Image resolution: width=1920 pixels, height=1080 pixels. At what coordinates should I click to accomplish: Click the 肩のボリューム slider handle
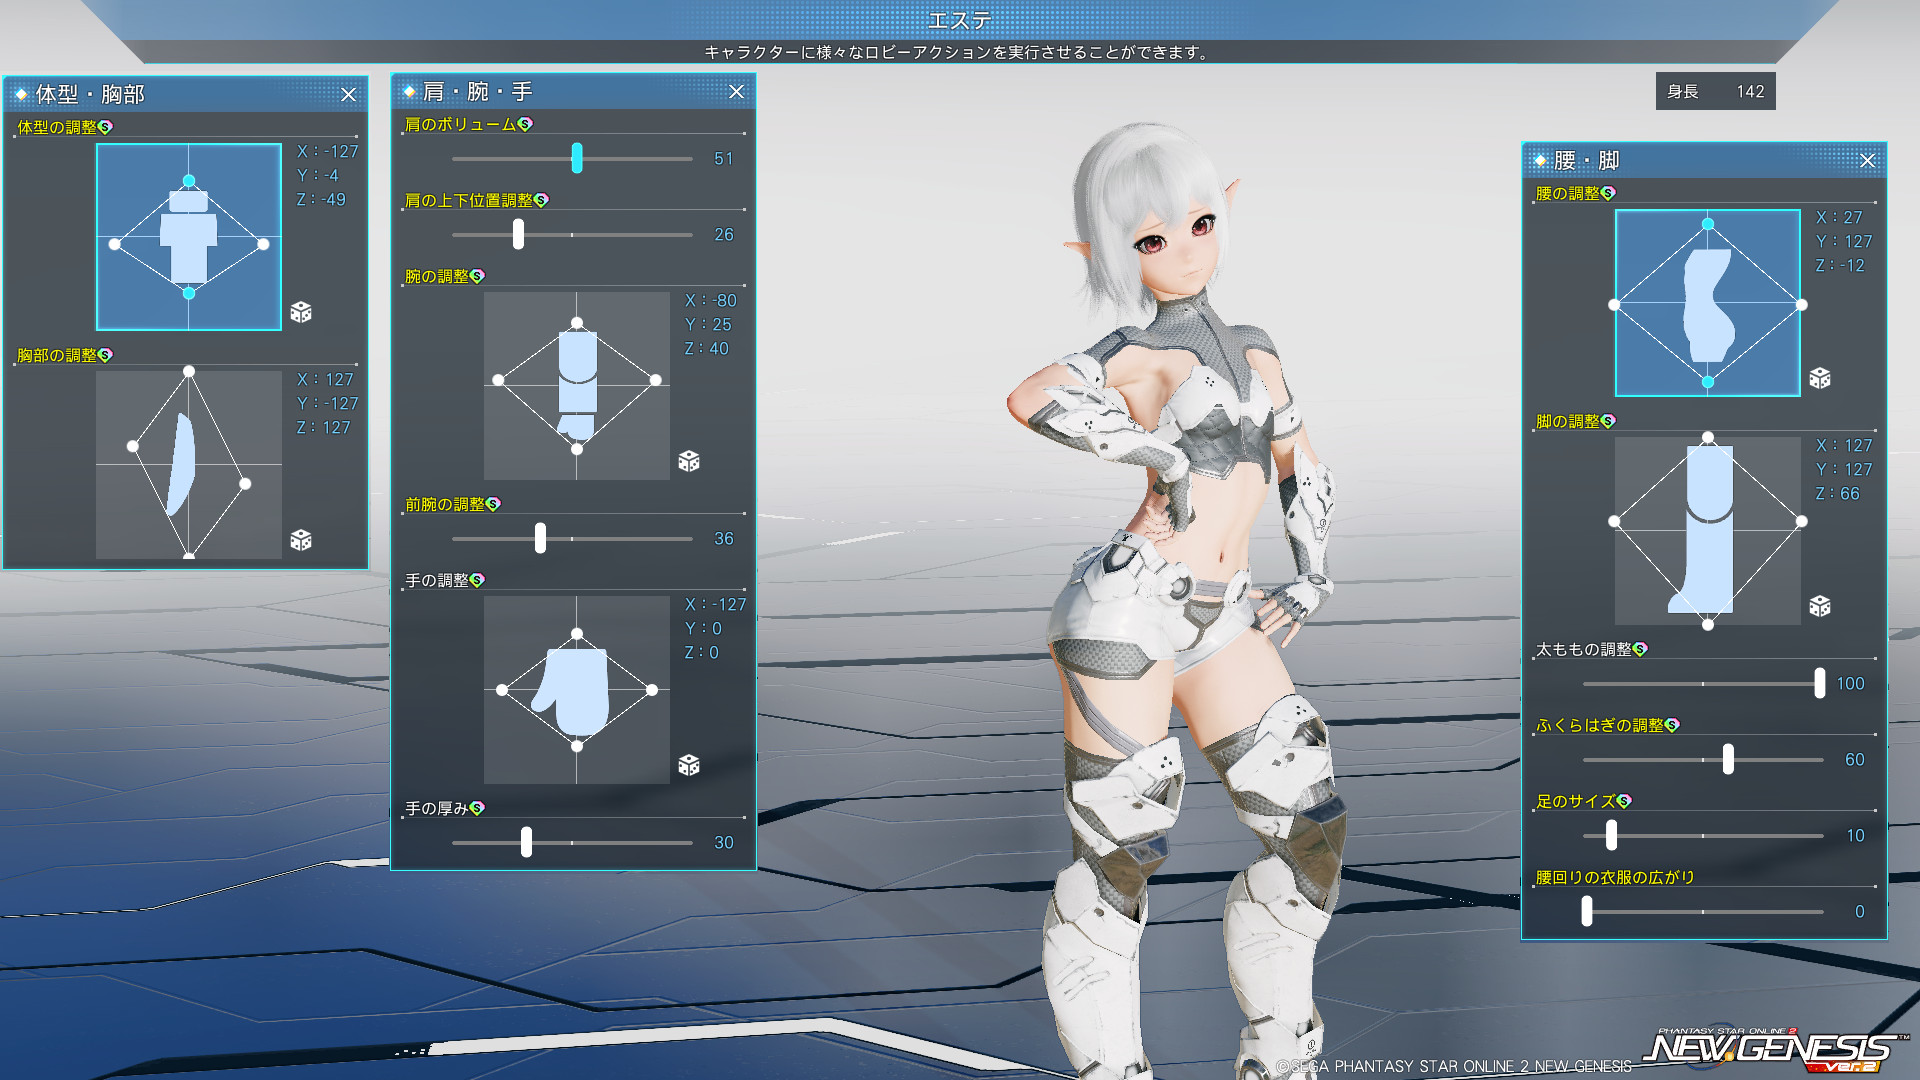pyautogui.click(x=577, y=158)
